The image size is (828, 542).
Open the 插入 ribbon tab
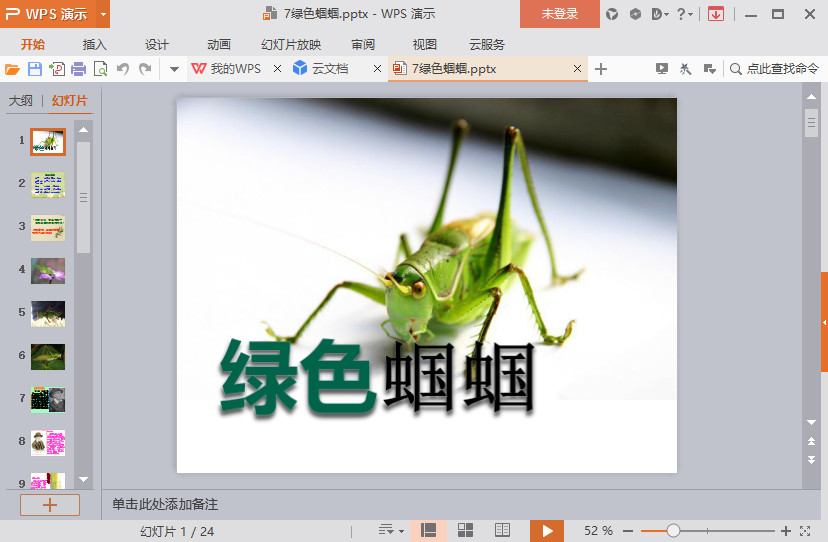(95, 45)
